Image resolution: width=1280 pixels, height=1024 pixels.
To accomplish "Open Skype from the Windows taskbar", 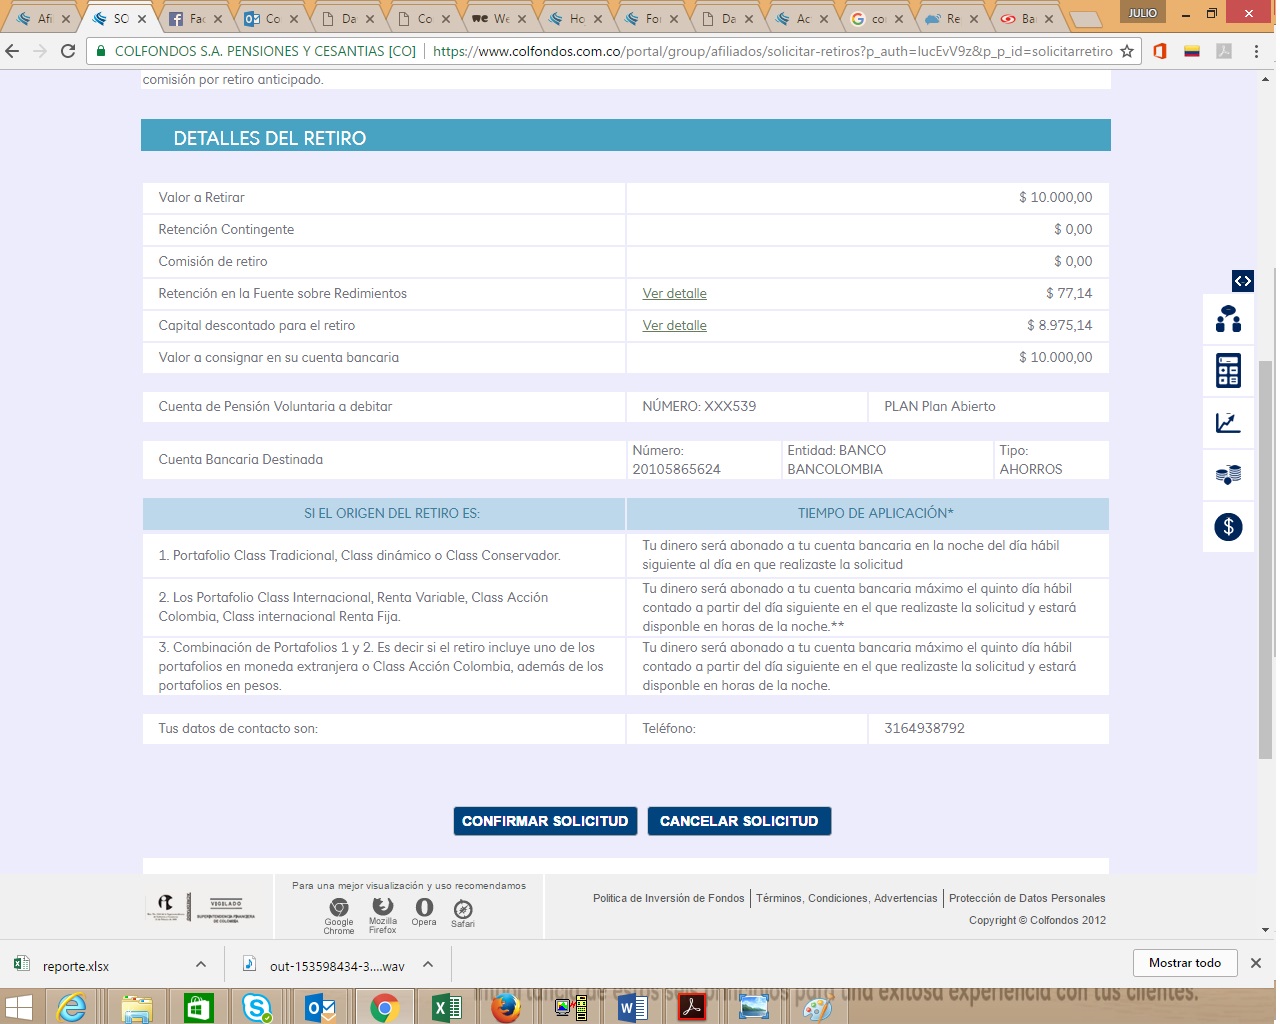I will tap(258, 1008).
